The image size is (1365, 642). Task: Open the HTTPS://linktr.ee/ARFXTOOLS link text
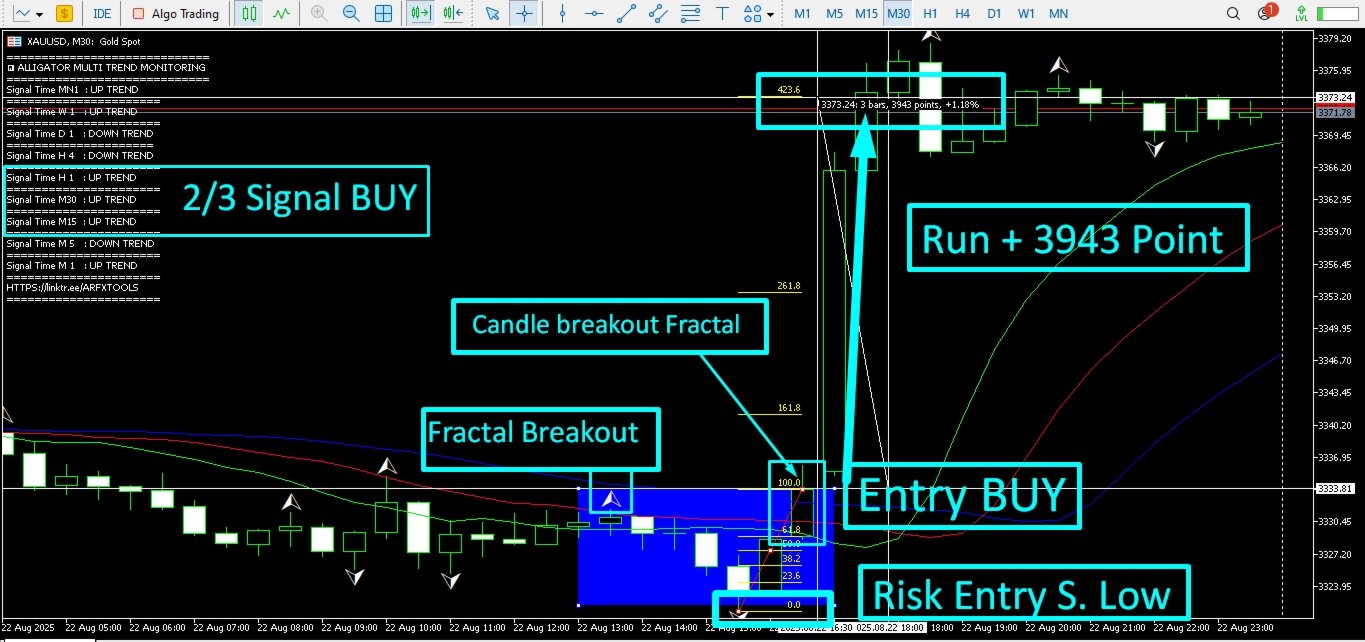pyautogui.click(x=72, y=287)
